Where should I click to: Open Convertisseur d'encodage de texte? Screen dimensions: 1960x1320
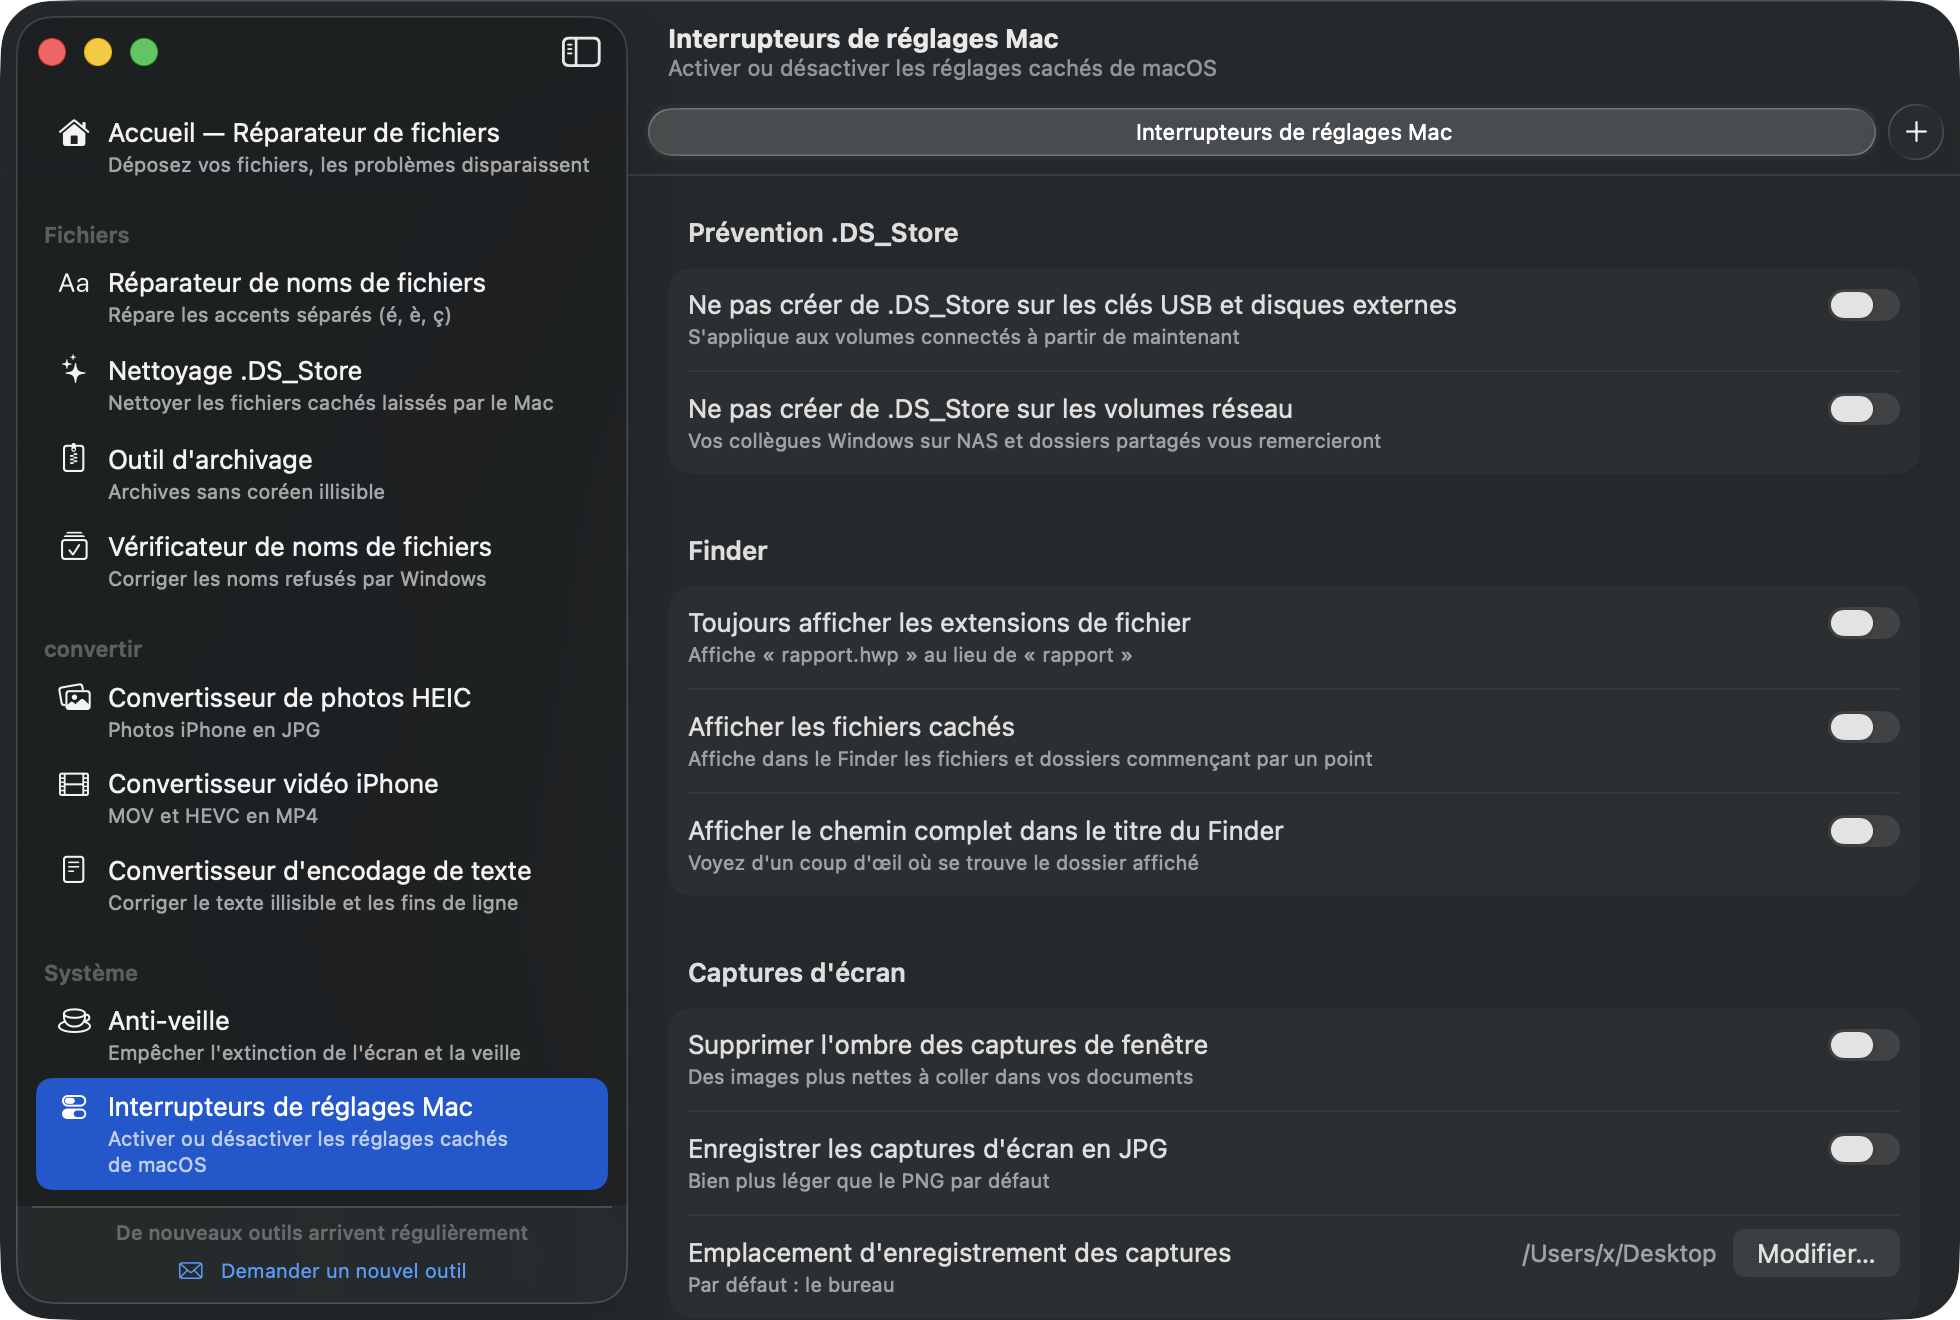(x=322, y=885)
